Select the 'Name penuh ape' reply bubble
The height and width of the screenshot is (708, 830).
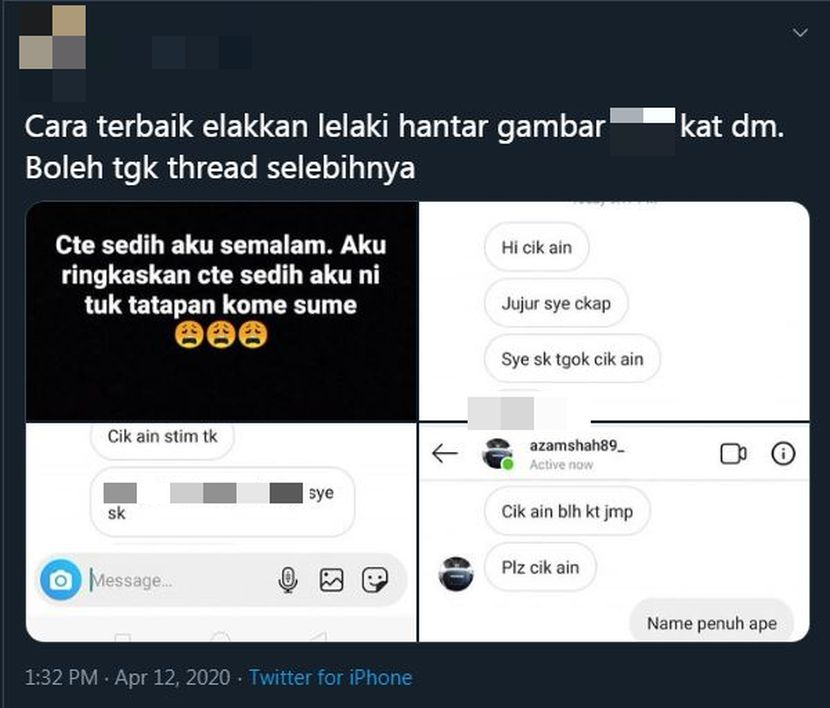pyautogui.click(x=711, y=623)
